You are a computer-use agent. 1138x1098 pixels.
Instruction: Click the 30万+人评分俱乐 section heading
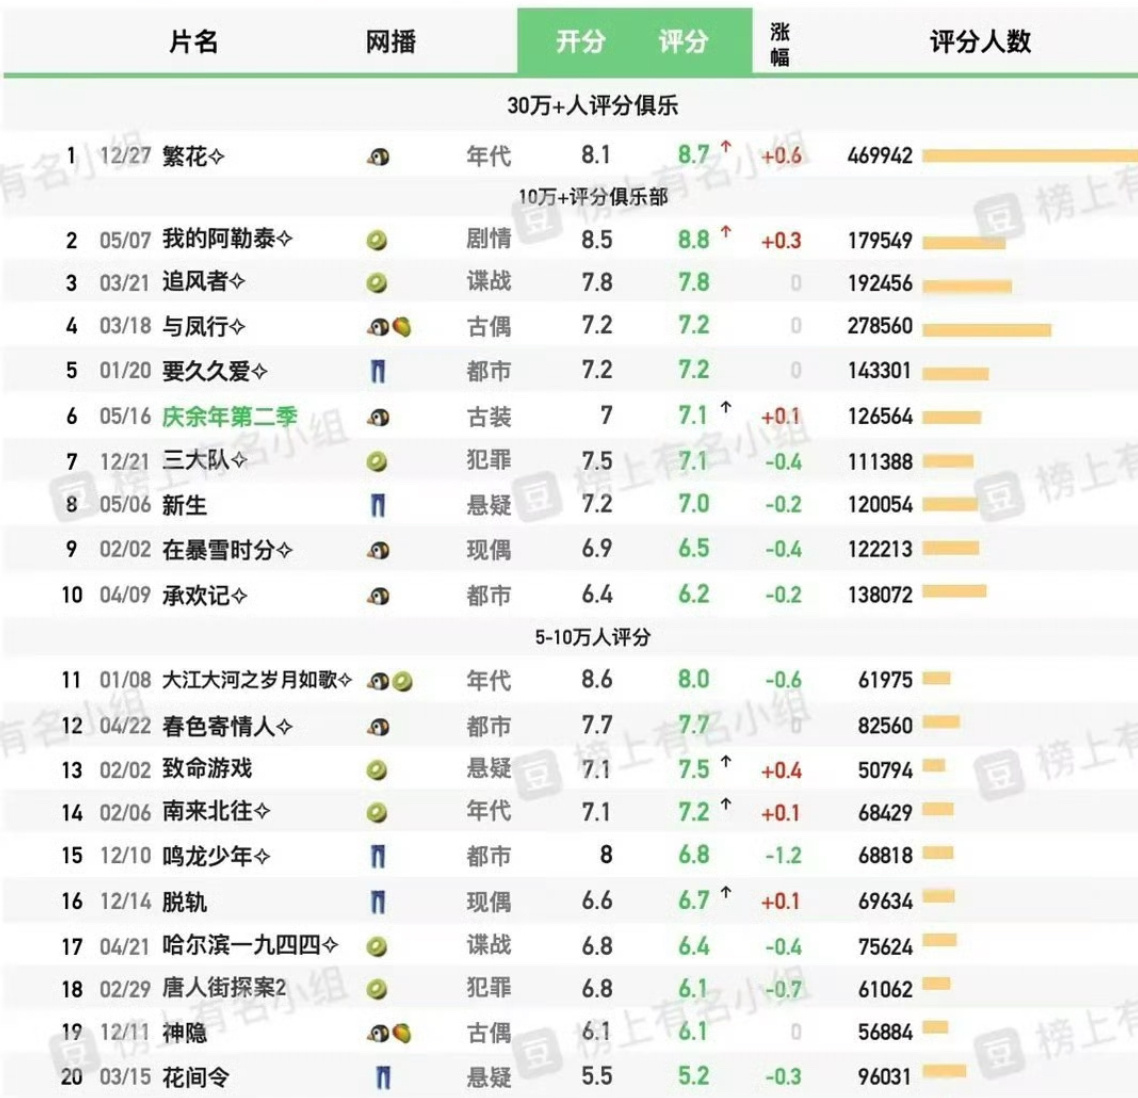[x=592, y=106]
